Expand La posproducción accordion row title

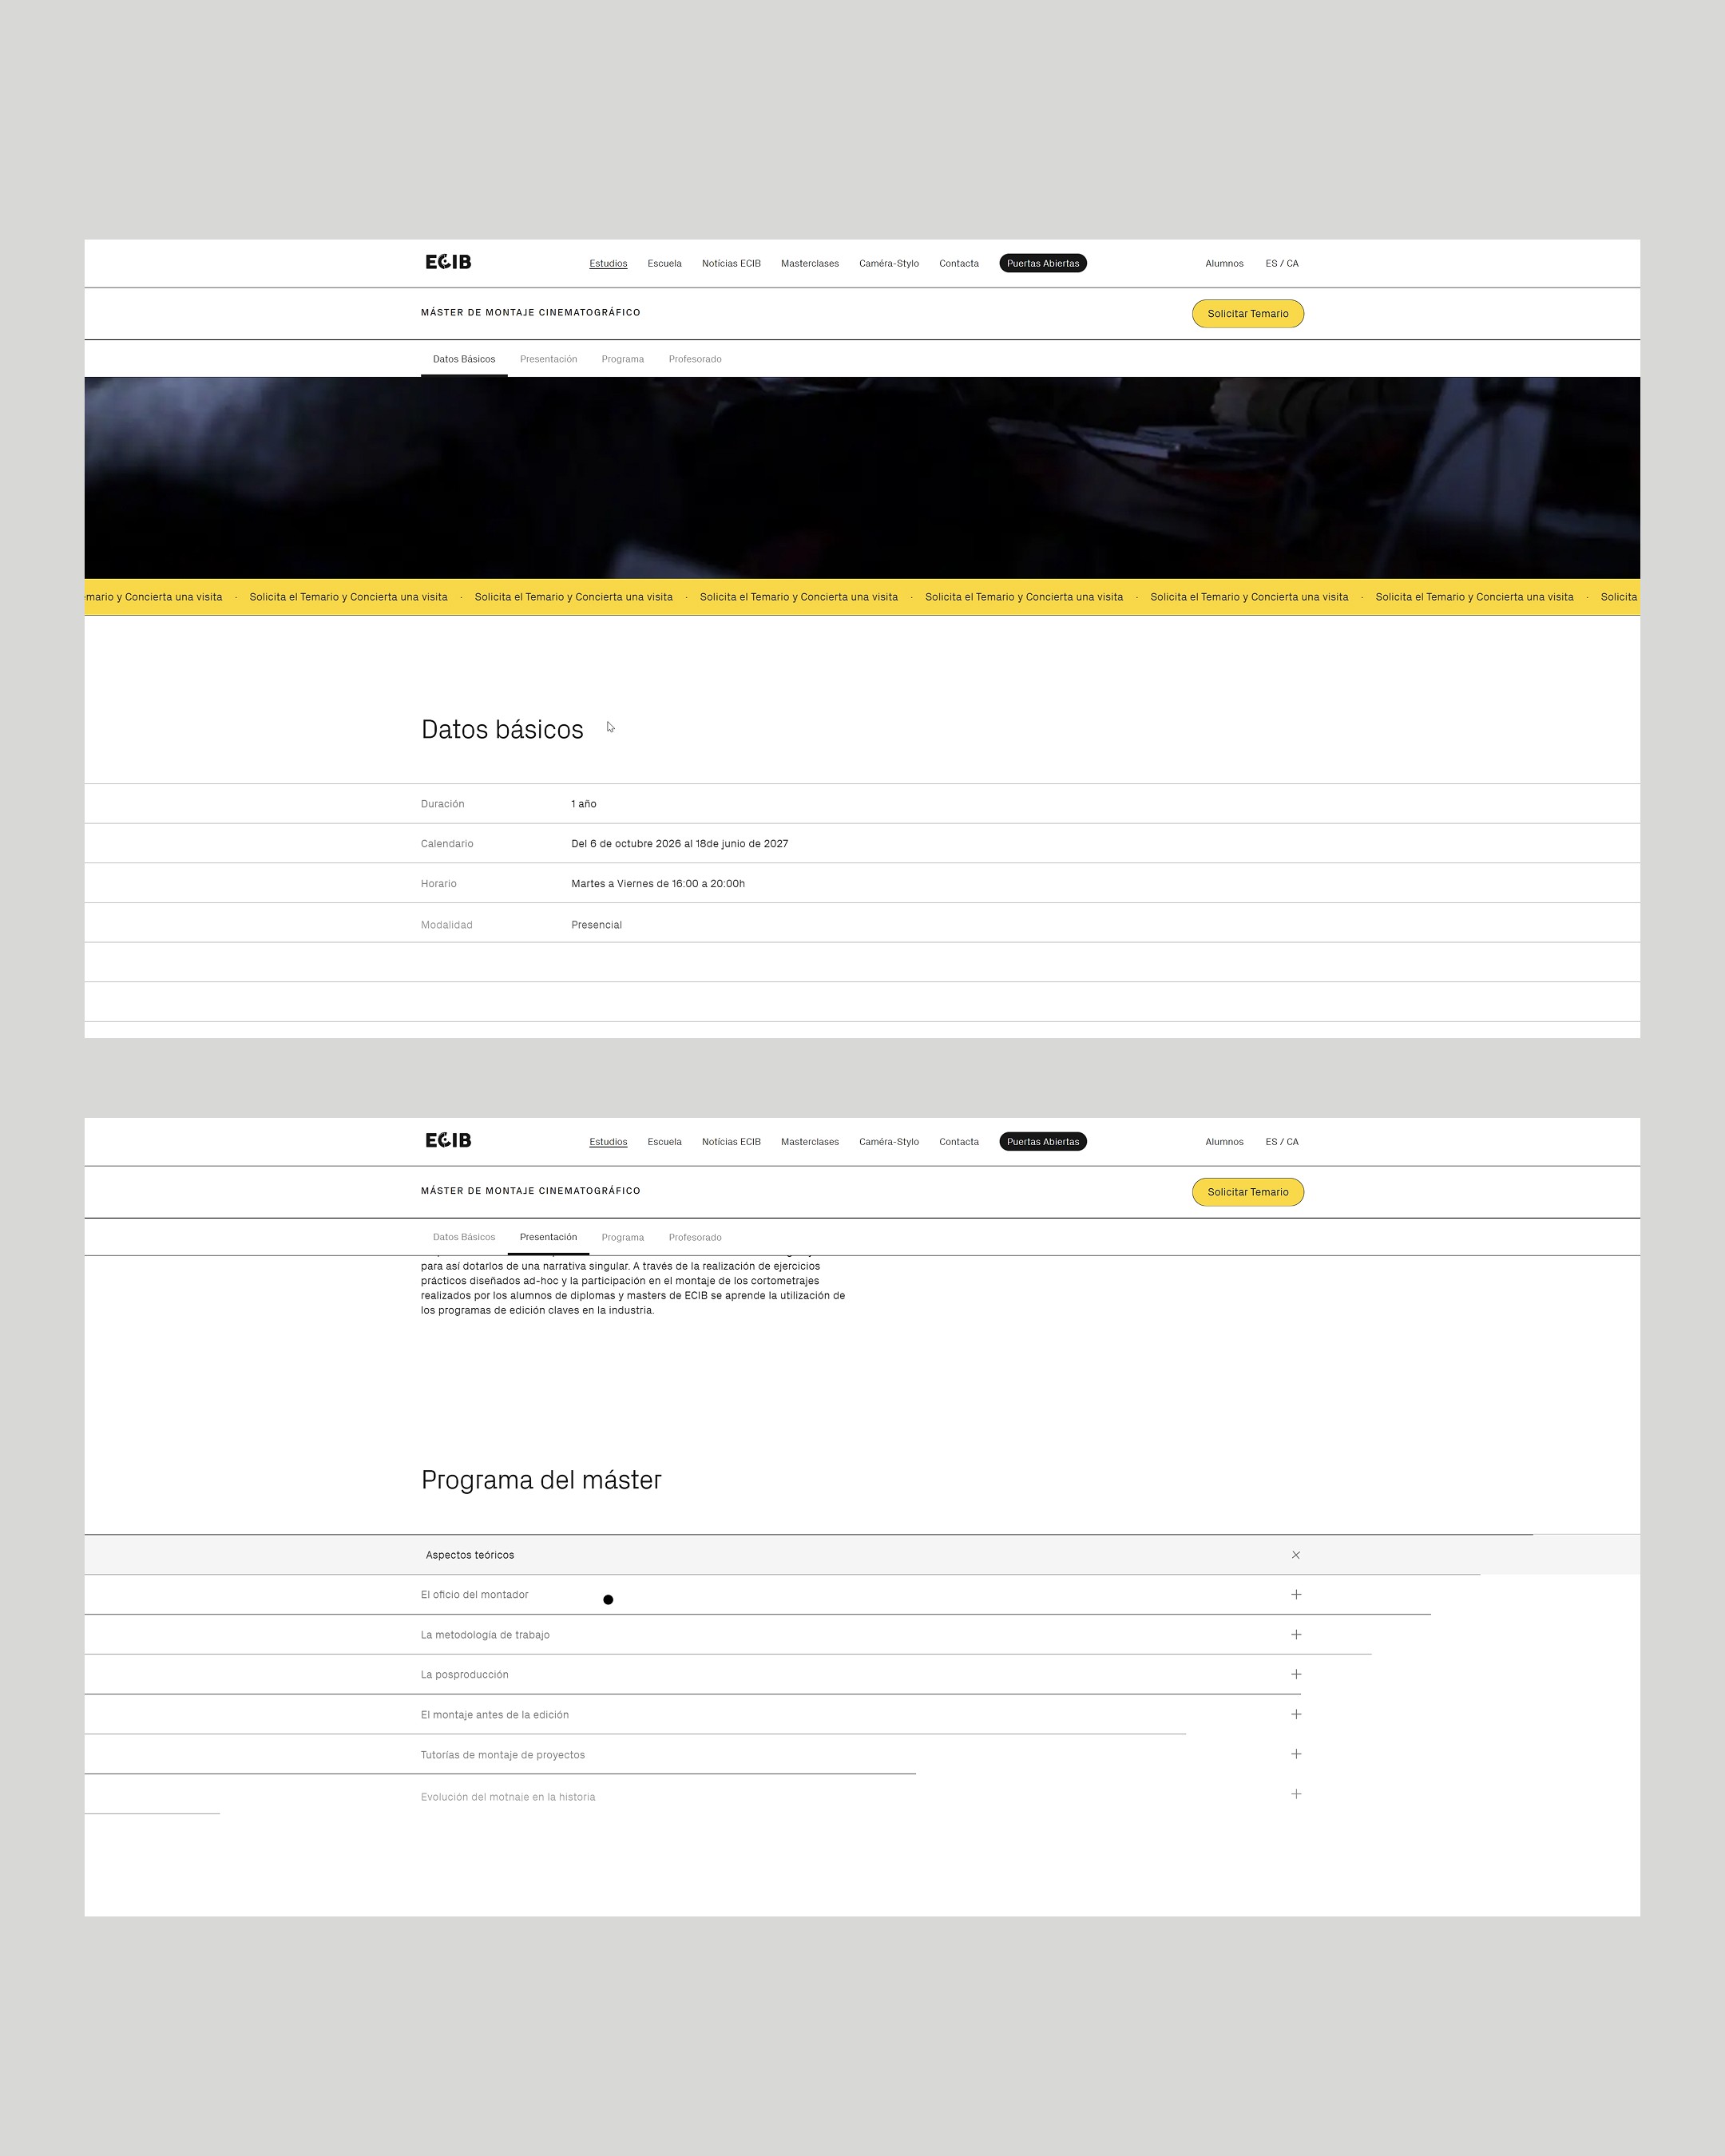click(464, 1675)
